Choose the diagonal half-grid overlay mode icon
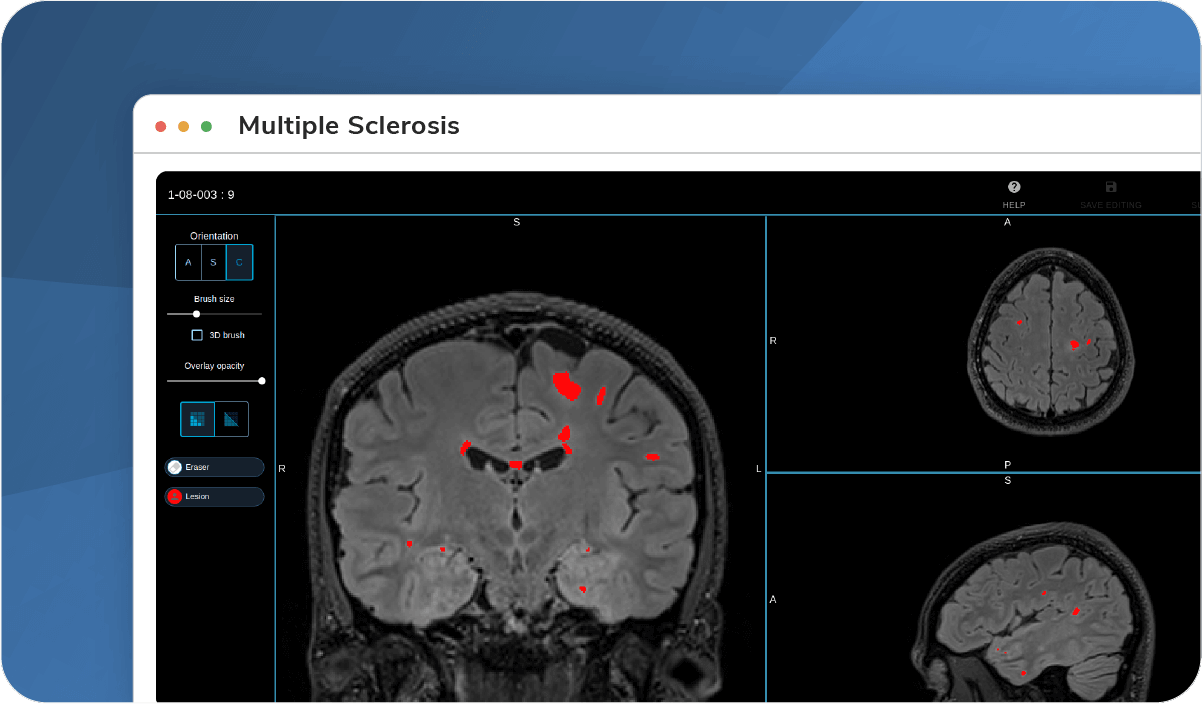Viewport: 1202px width, 704px height. pos(231,419)
